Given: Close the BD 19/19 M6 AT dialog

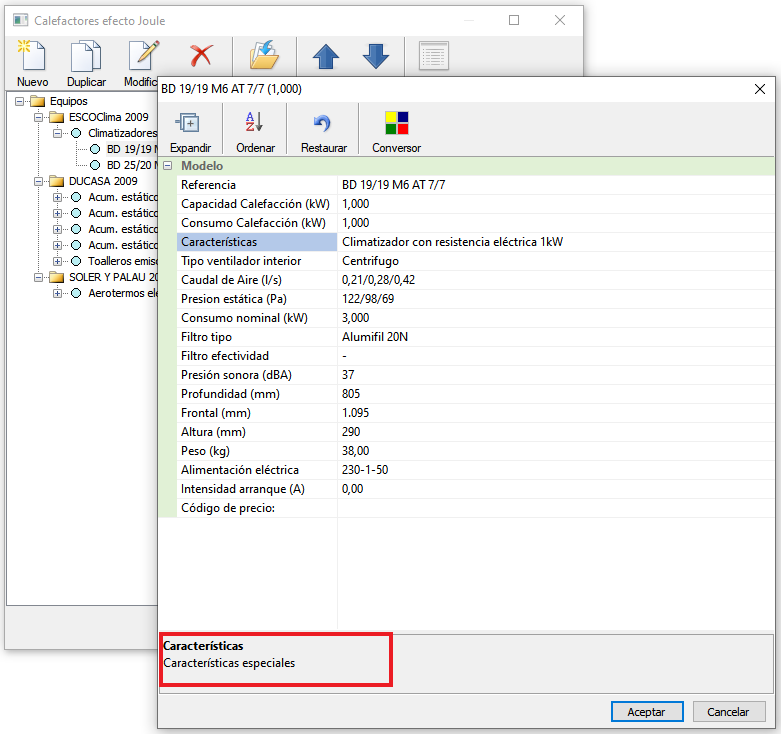Looking at the screenshot, I should tap(760, 89).
